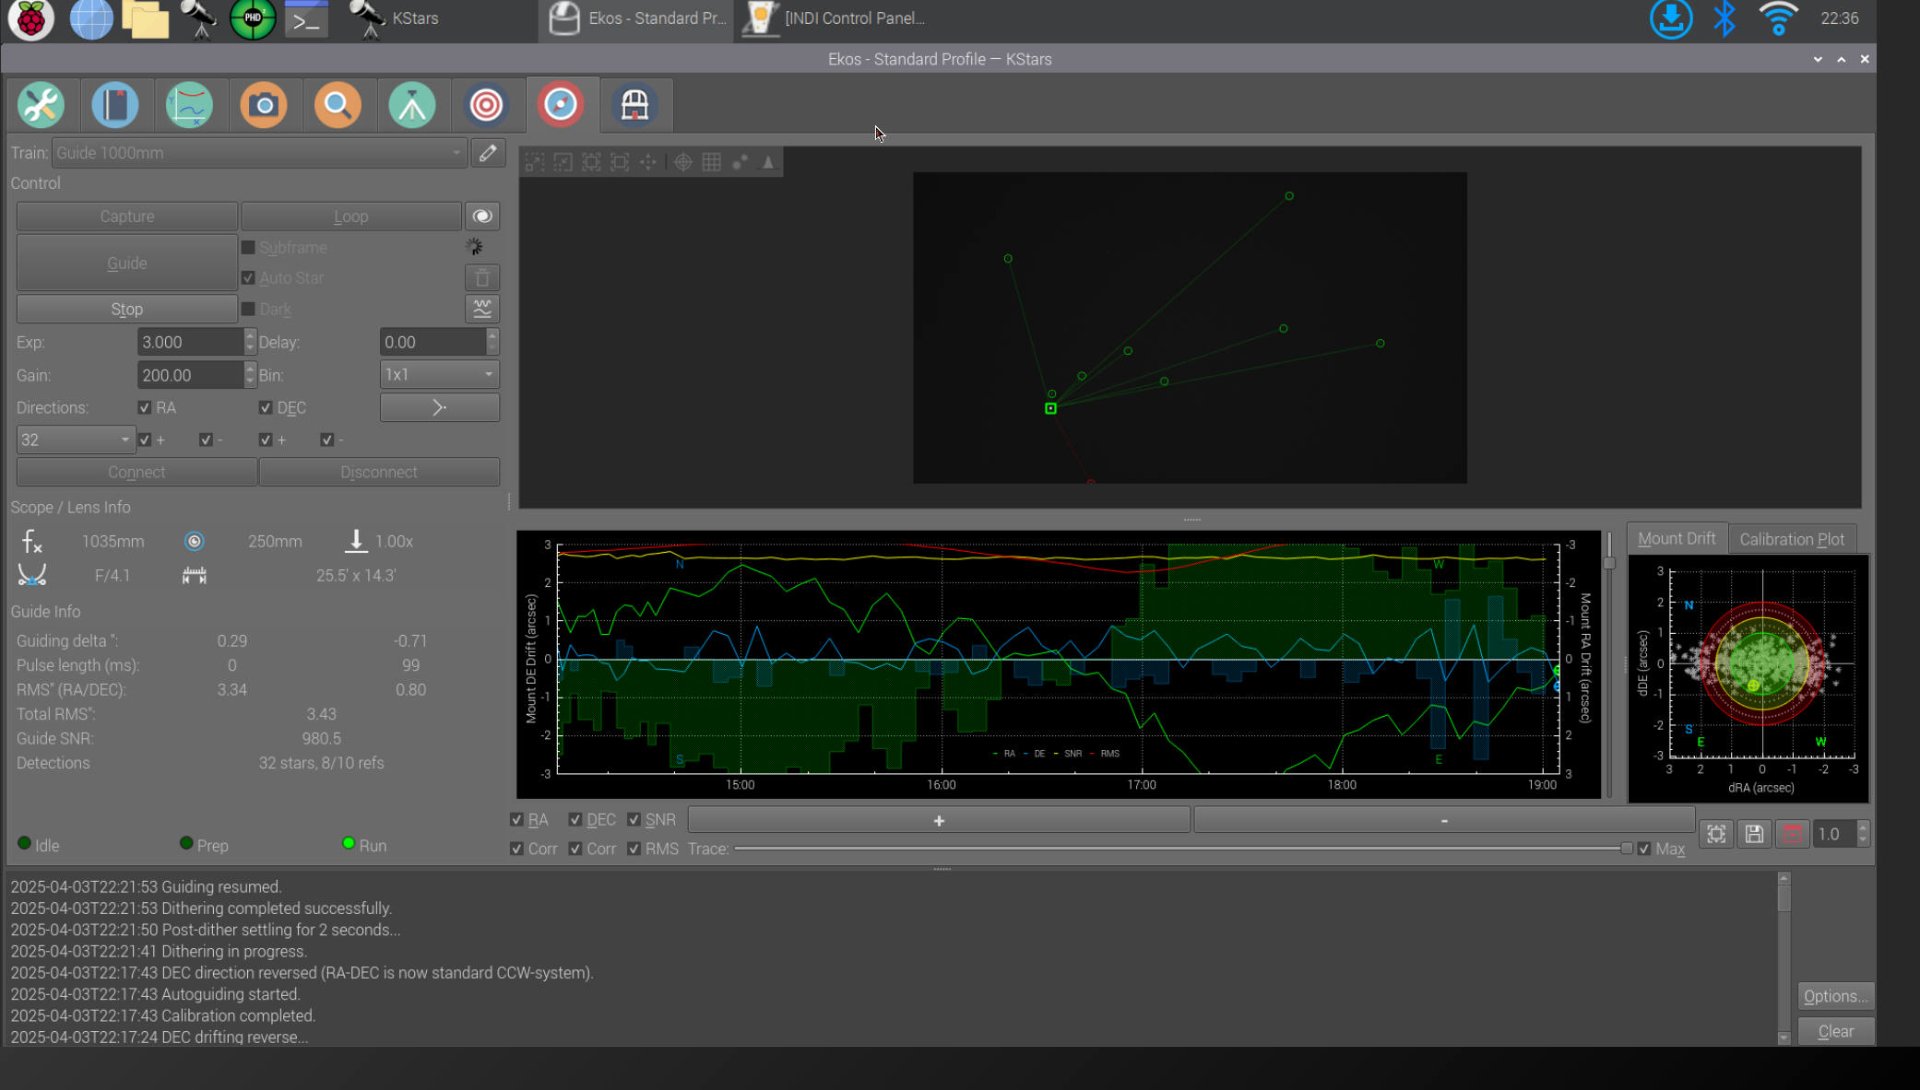Toggle the Dark checkbox
Viewport: 1920px width, 1090px height.
pos(248,309)
